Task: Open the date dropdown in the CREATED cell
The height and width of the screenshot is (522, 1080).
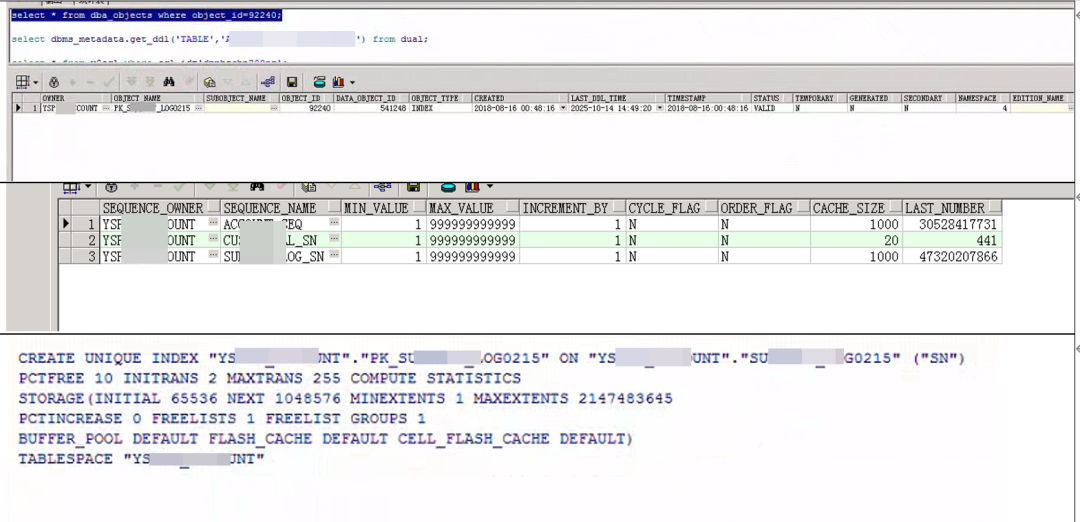Action: [x=564, y=109]
